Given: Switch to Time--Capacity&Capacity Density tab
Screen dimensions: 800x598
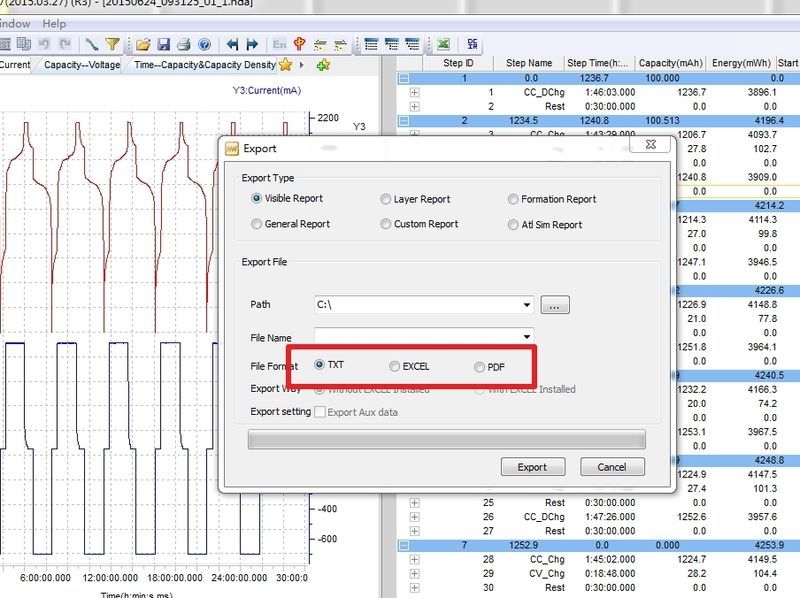Looking at the screenshot, I should pos(205,65).
